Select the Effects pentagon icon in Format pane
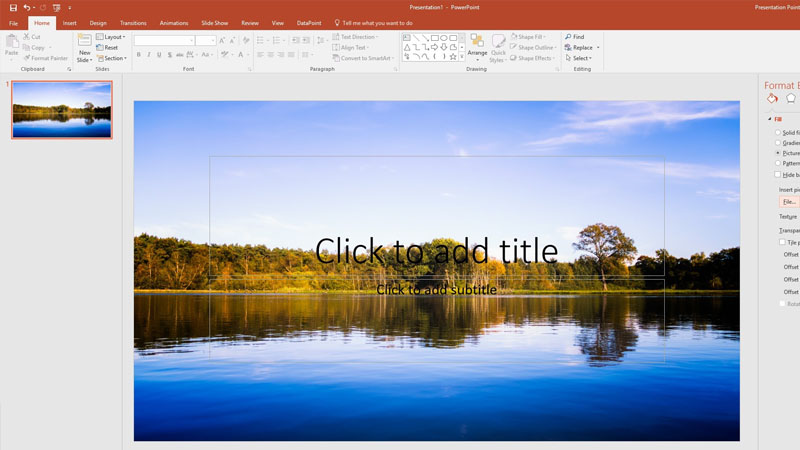Screen dimensions: 800x450 [791, 99]
